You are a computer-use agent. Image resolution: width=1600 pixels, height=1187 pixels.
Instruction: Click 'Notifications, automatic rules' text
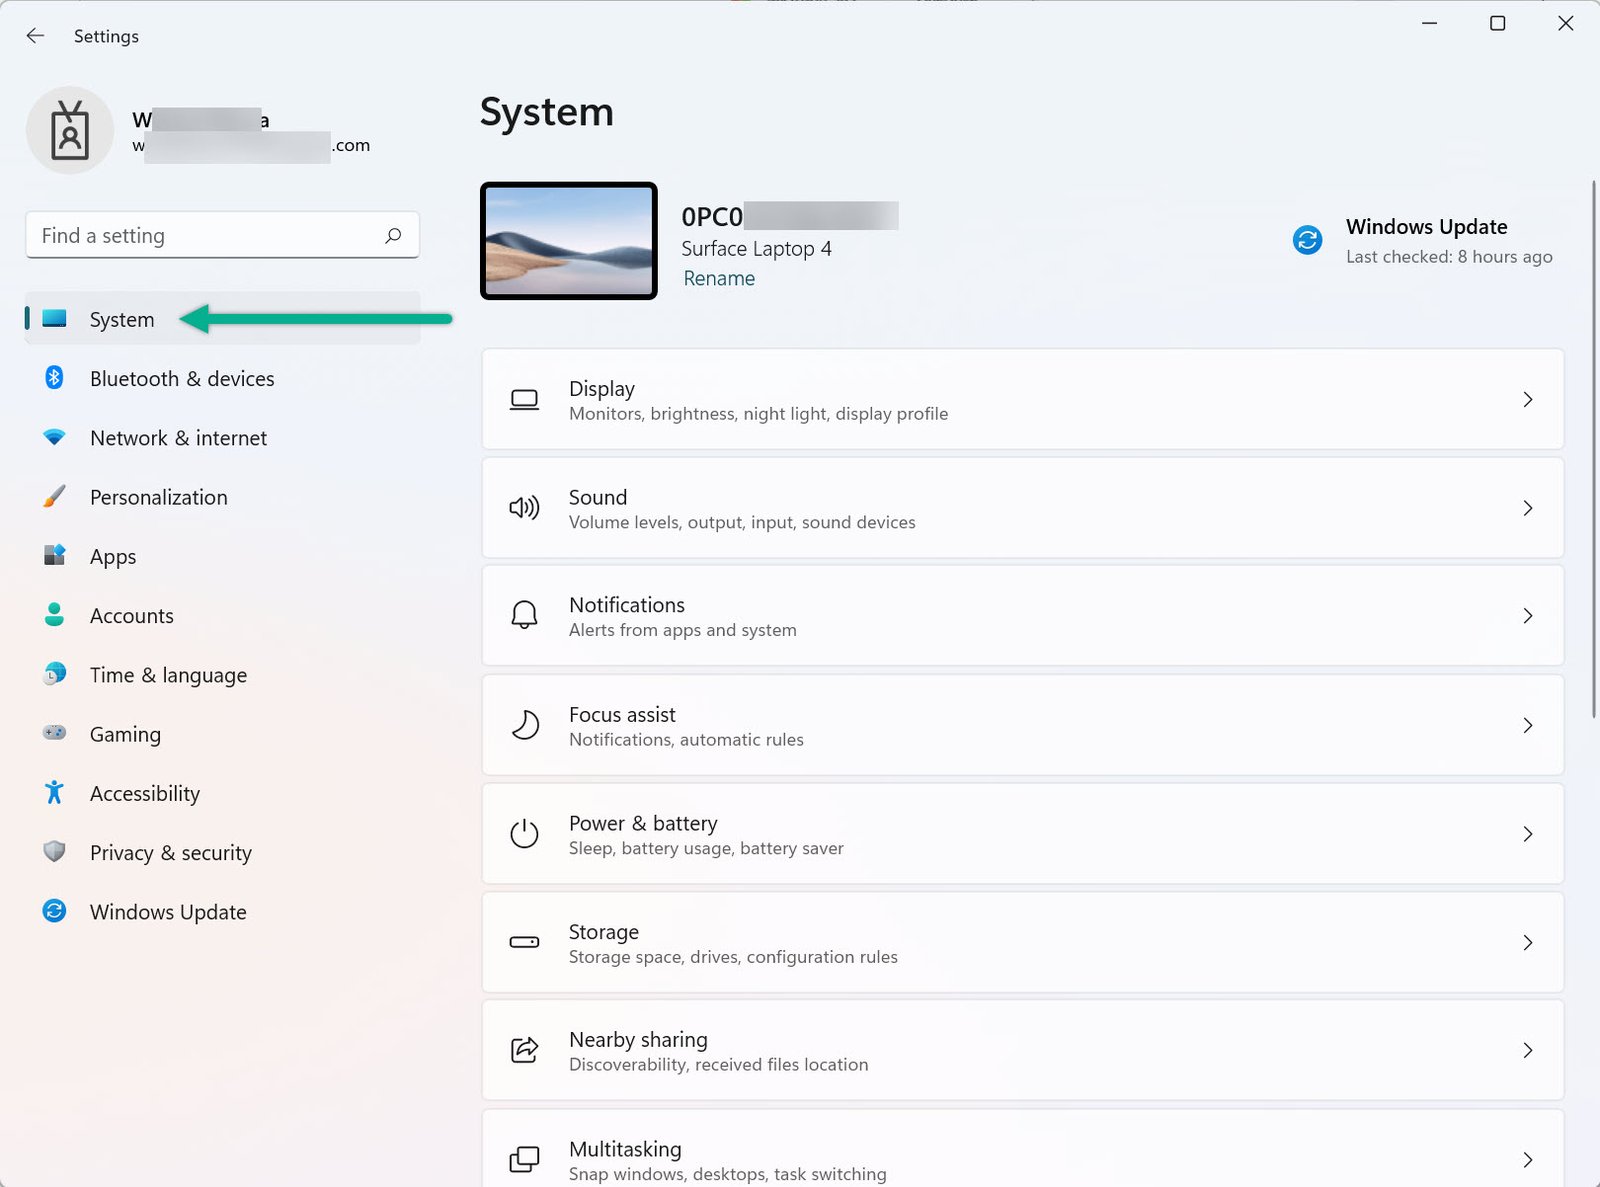[x=686, y=739]
